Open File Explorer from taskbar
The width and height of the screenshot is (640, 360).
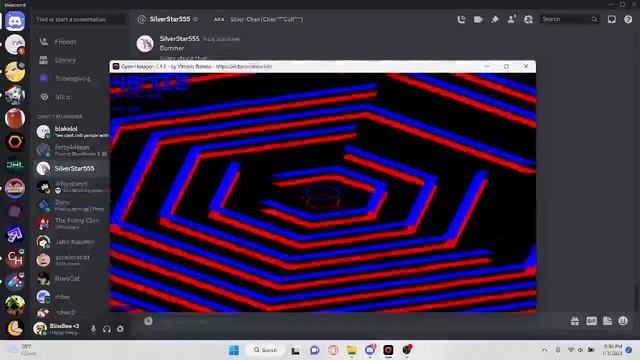pos(351,350)
